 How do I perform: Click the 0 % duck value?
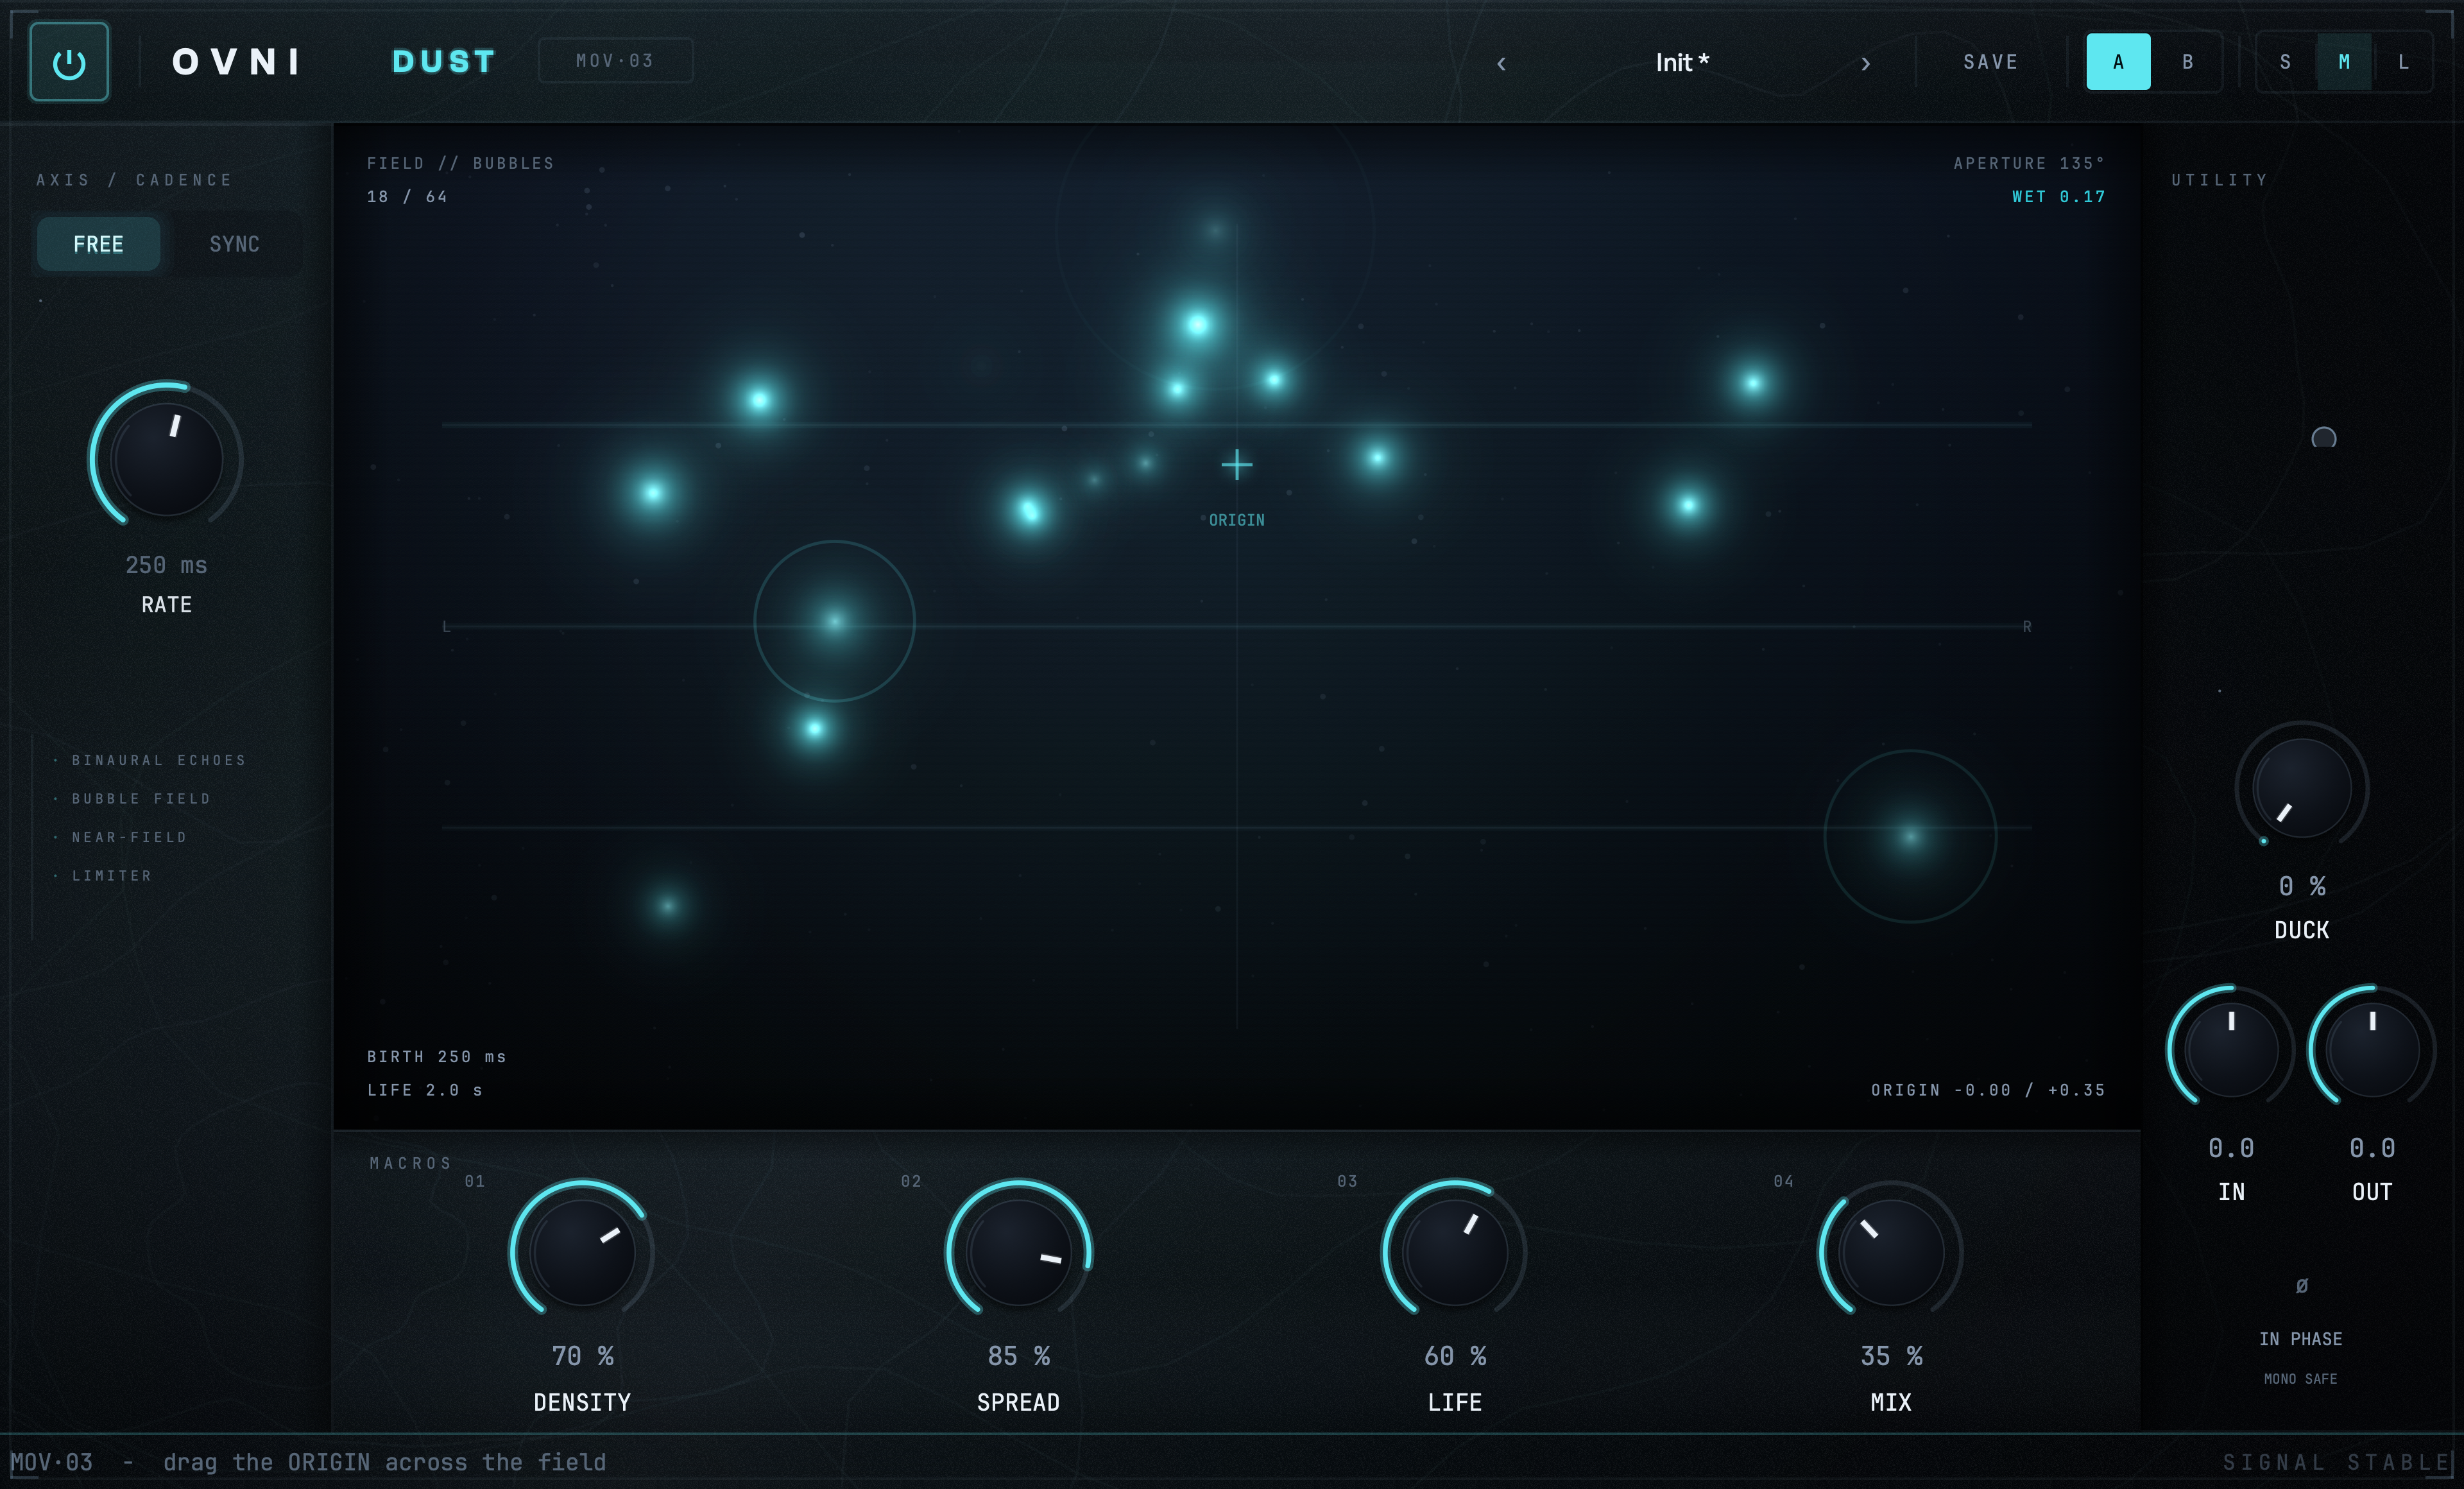pyautogui.click(x=2301, y=887)
